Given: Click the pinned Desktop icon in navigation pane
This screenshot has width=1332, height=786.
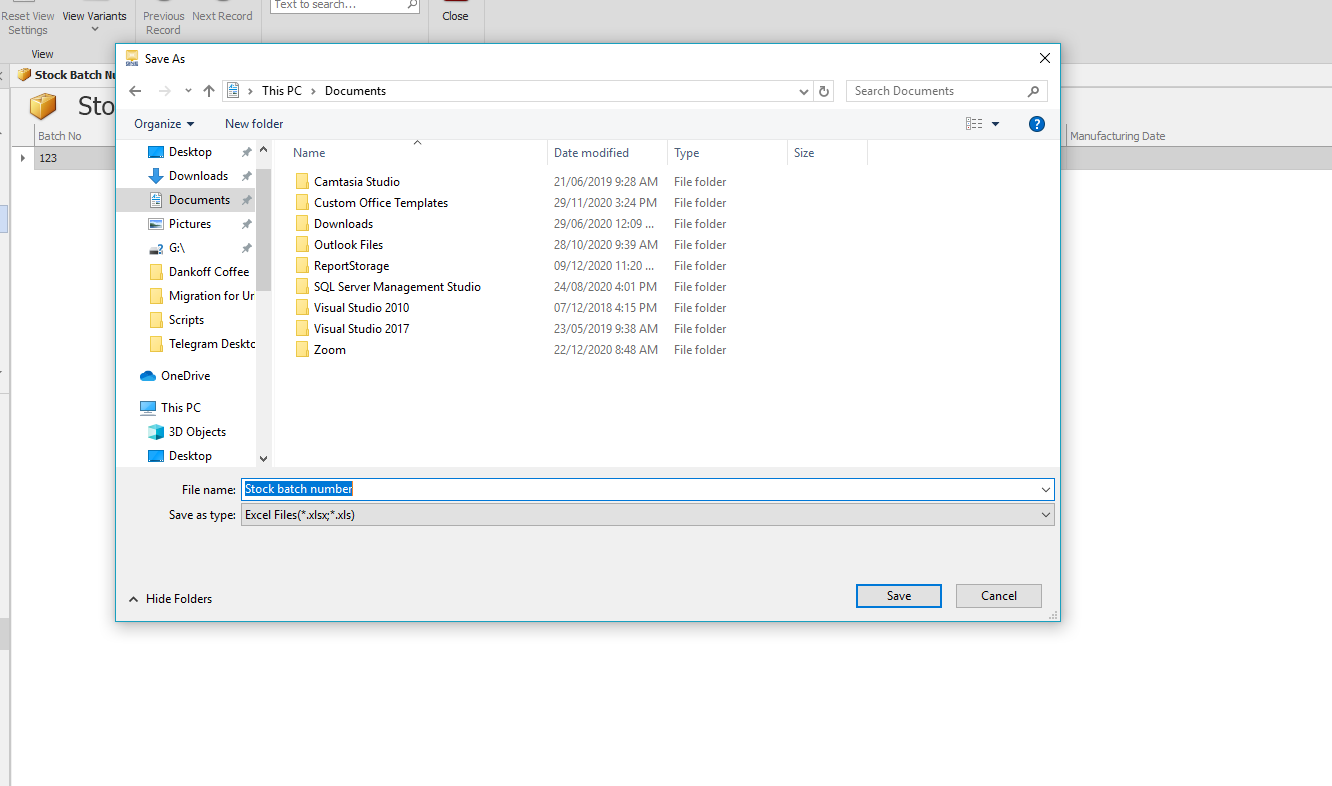Looking at the screenshot, I should (156, 152).
